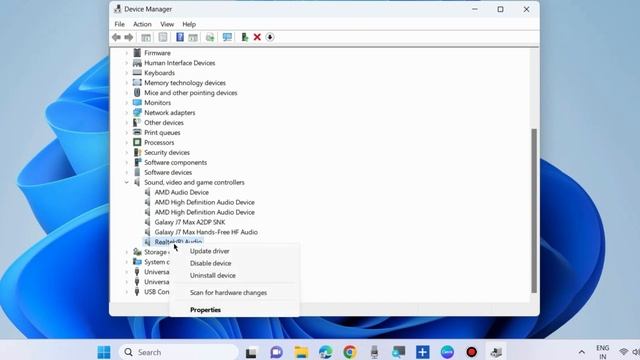Click the red record app taskbar icon
This screenshot has height=360, width=640.
[x=471, y=352]
